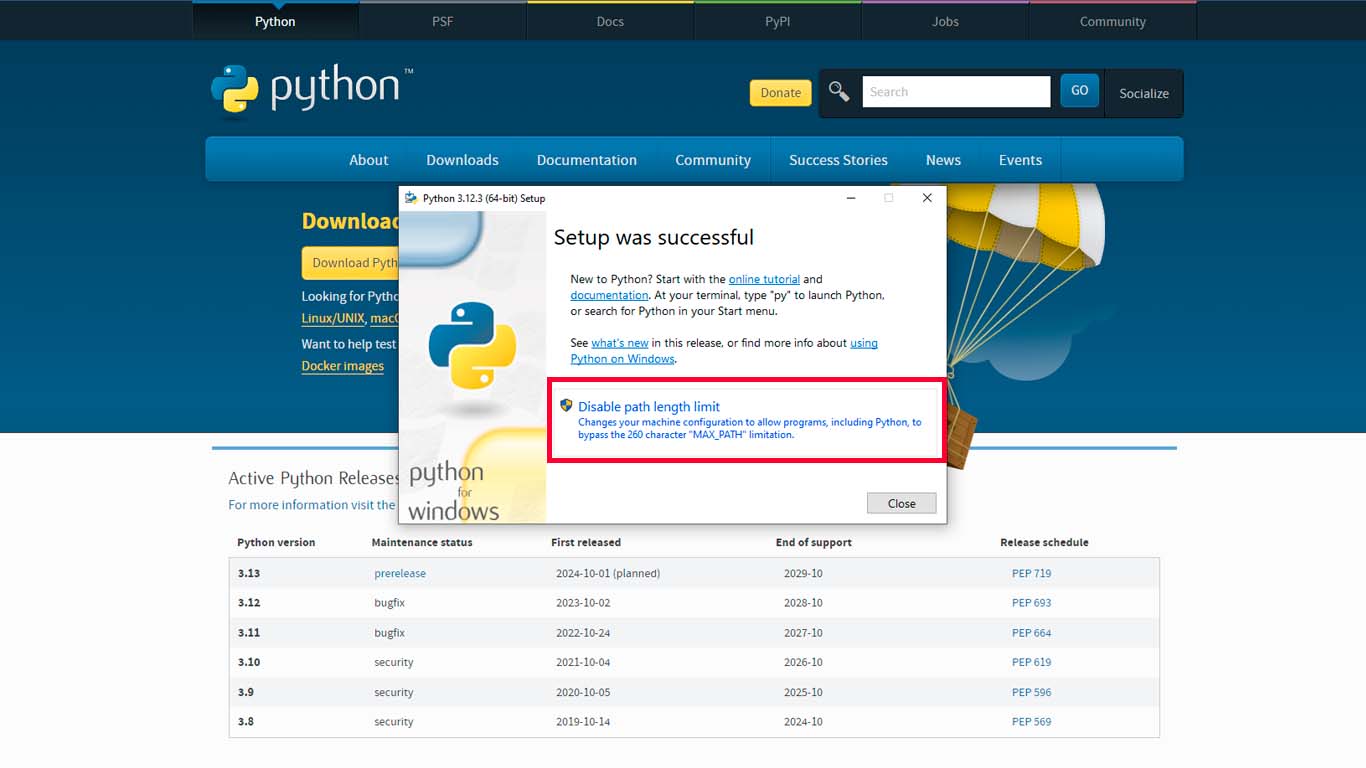The height and width of the screenshot is (768, 1366).
Task: Click the 2023-10-02 first released date
Action: pyautogui.click(x=583, y=603)
